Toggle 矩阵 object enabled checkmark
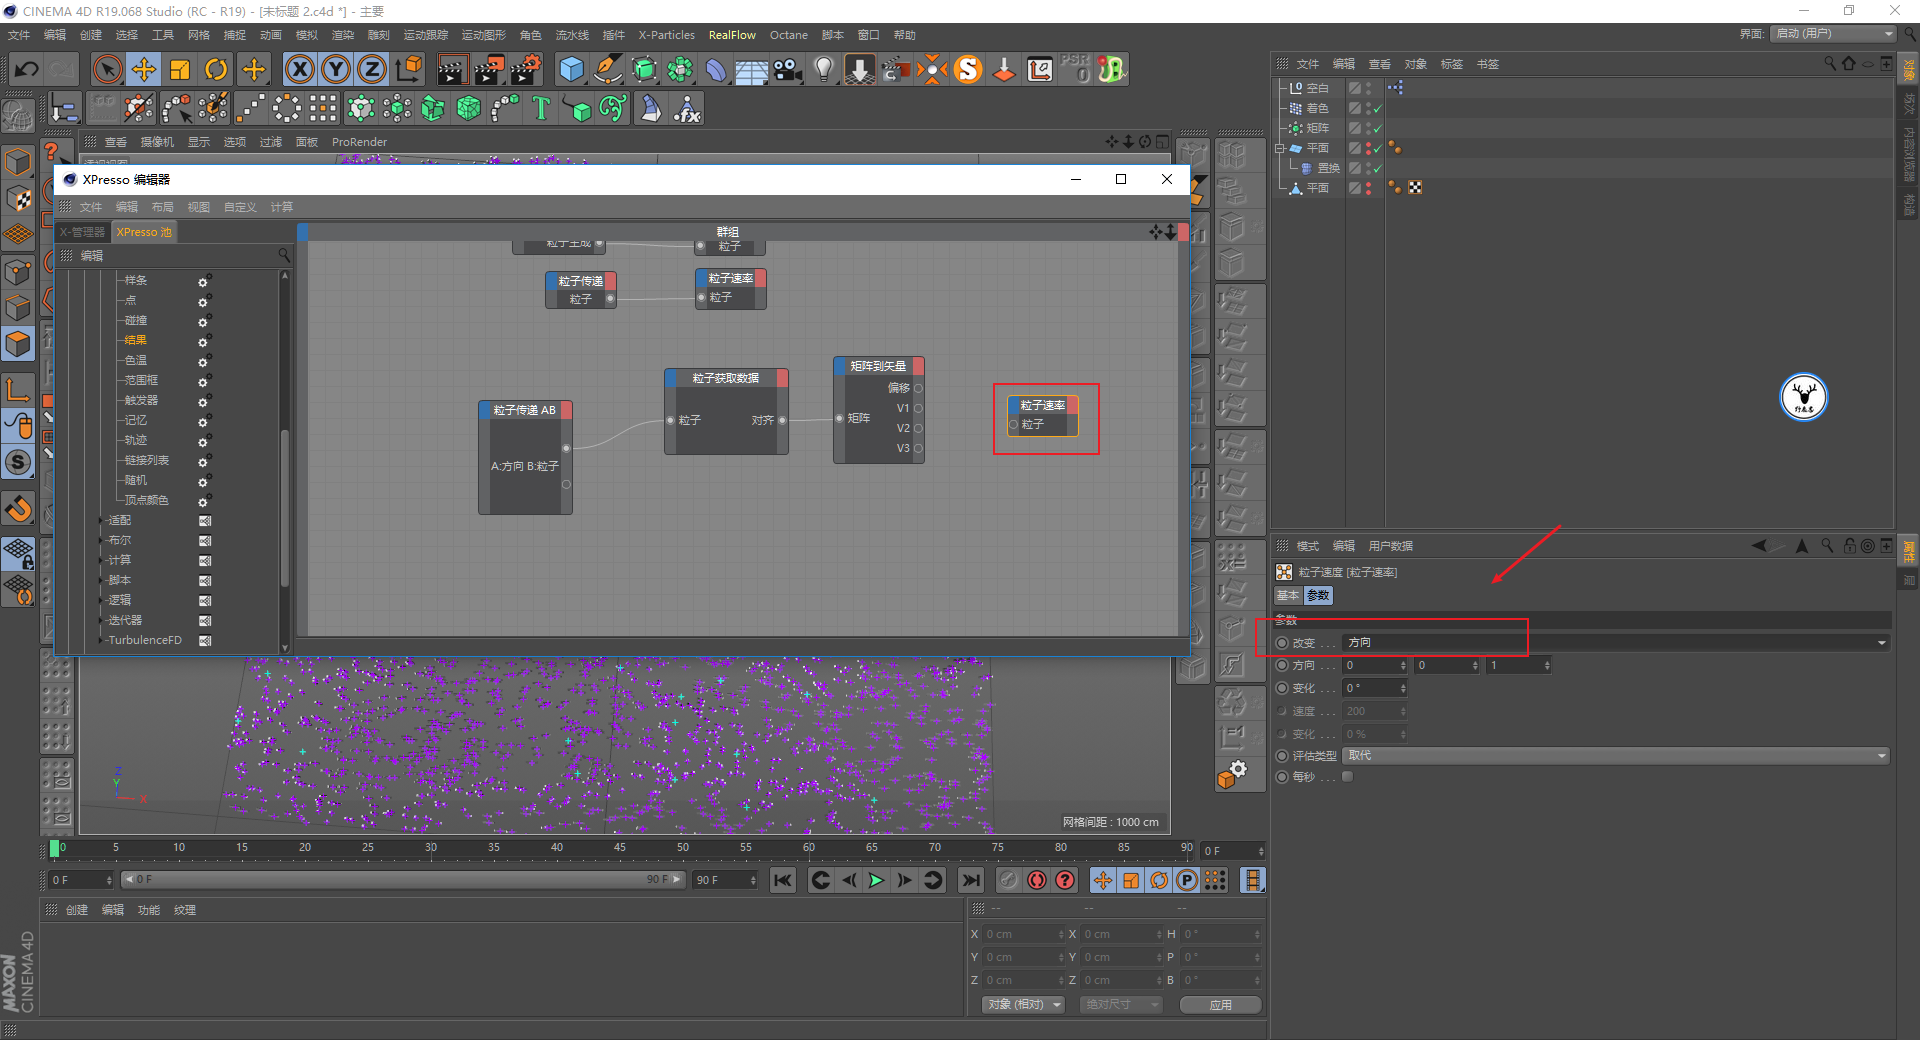This screenshot has height=1040, width=1920. (1377, 128)
